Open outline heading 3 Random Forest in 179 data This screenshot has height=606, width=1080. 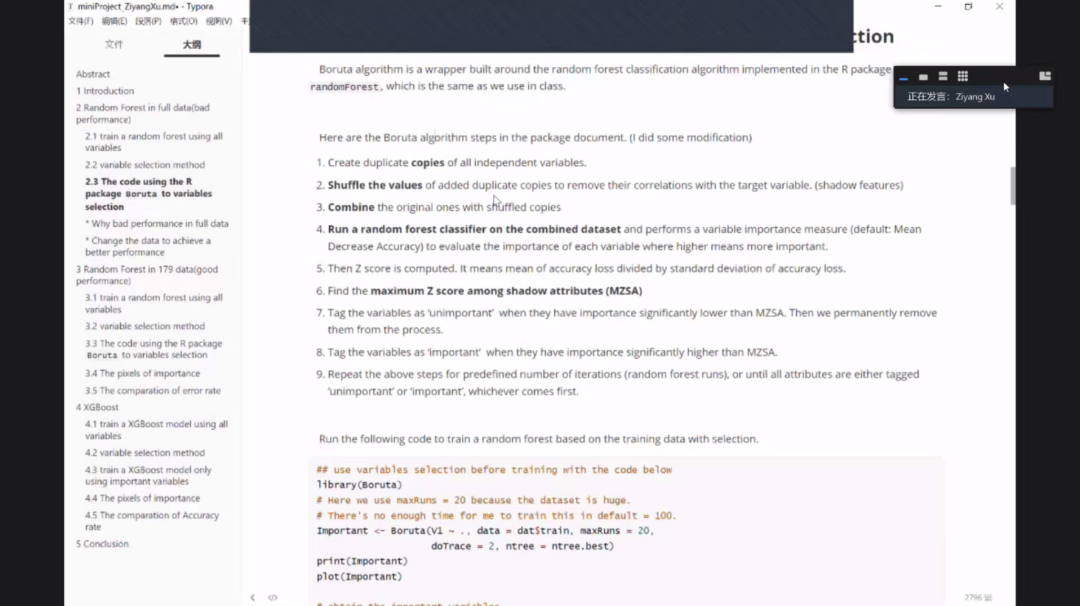click(x=147, y=275)
